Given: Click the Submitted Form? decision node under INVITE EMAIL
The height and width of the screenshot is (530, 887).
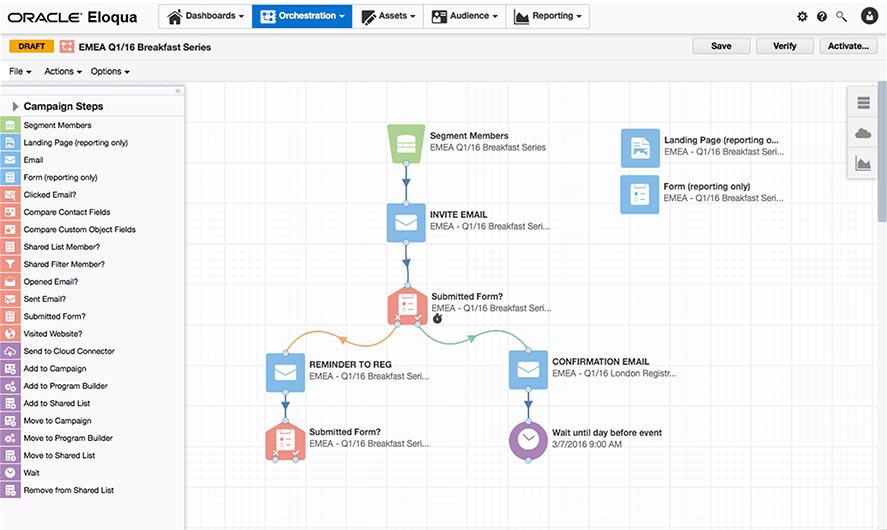Looking at the screenshot, I should coord(407,305).
